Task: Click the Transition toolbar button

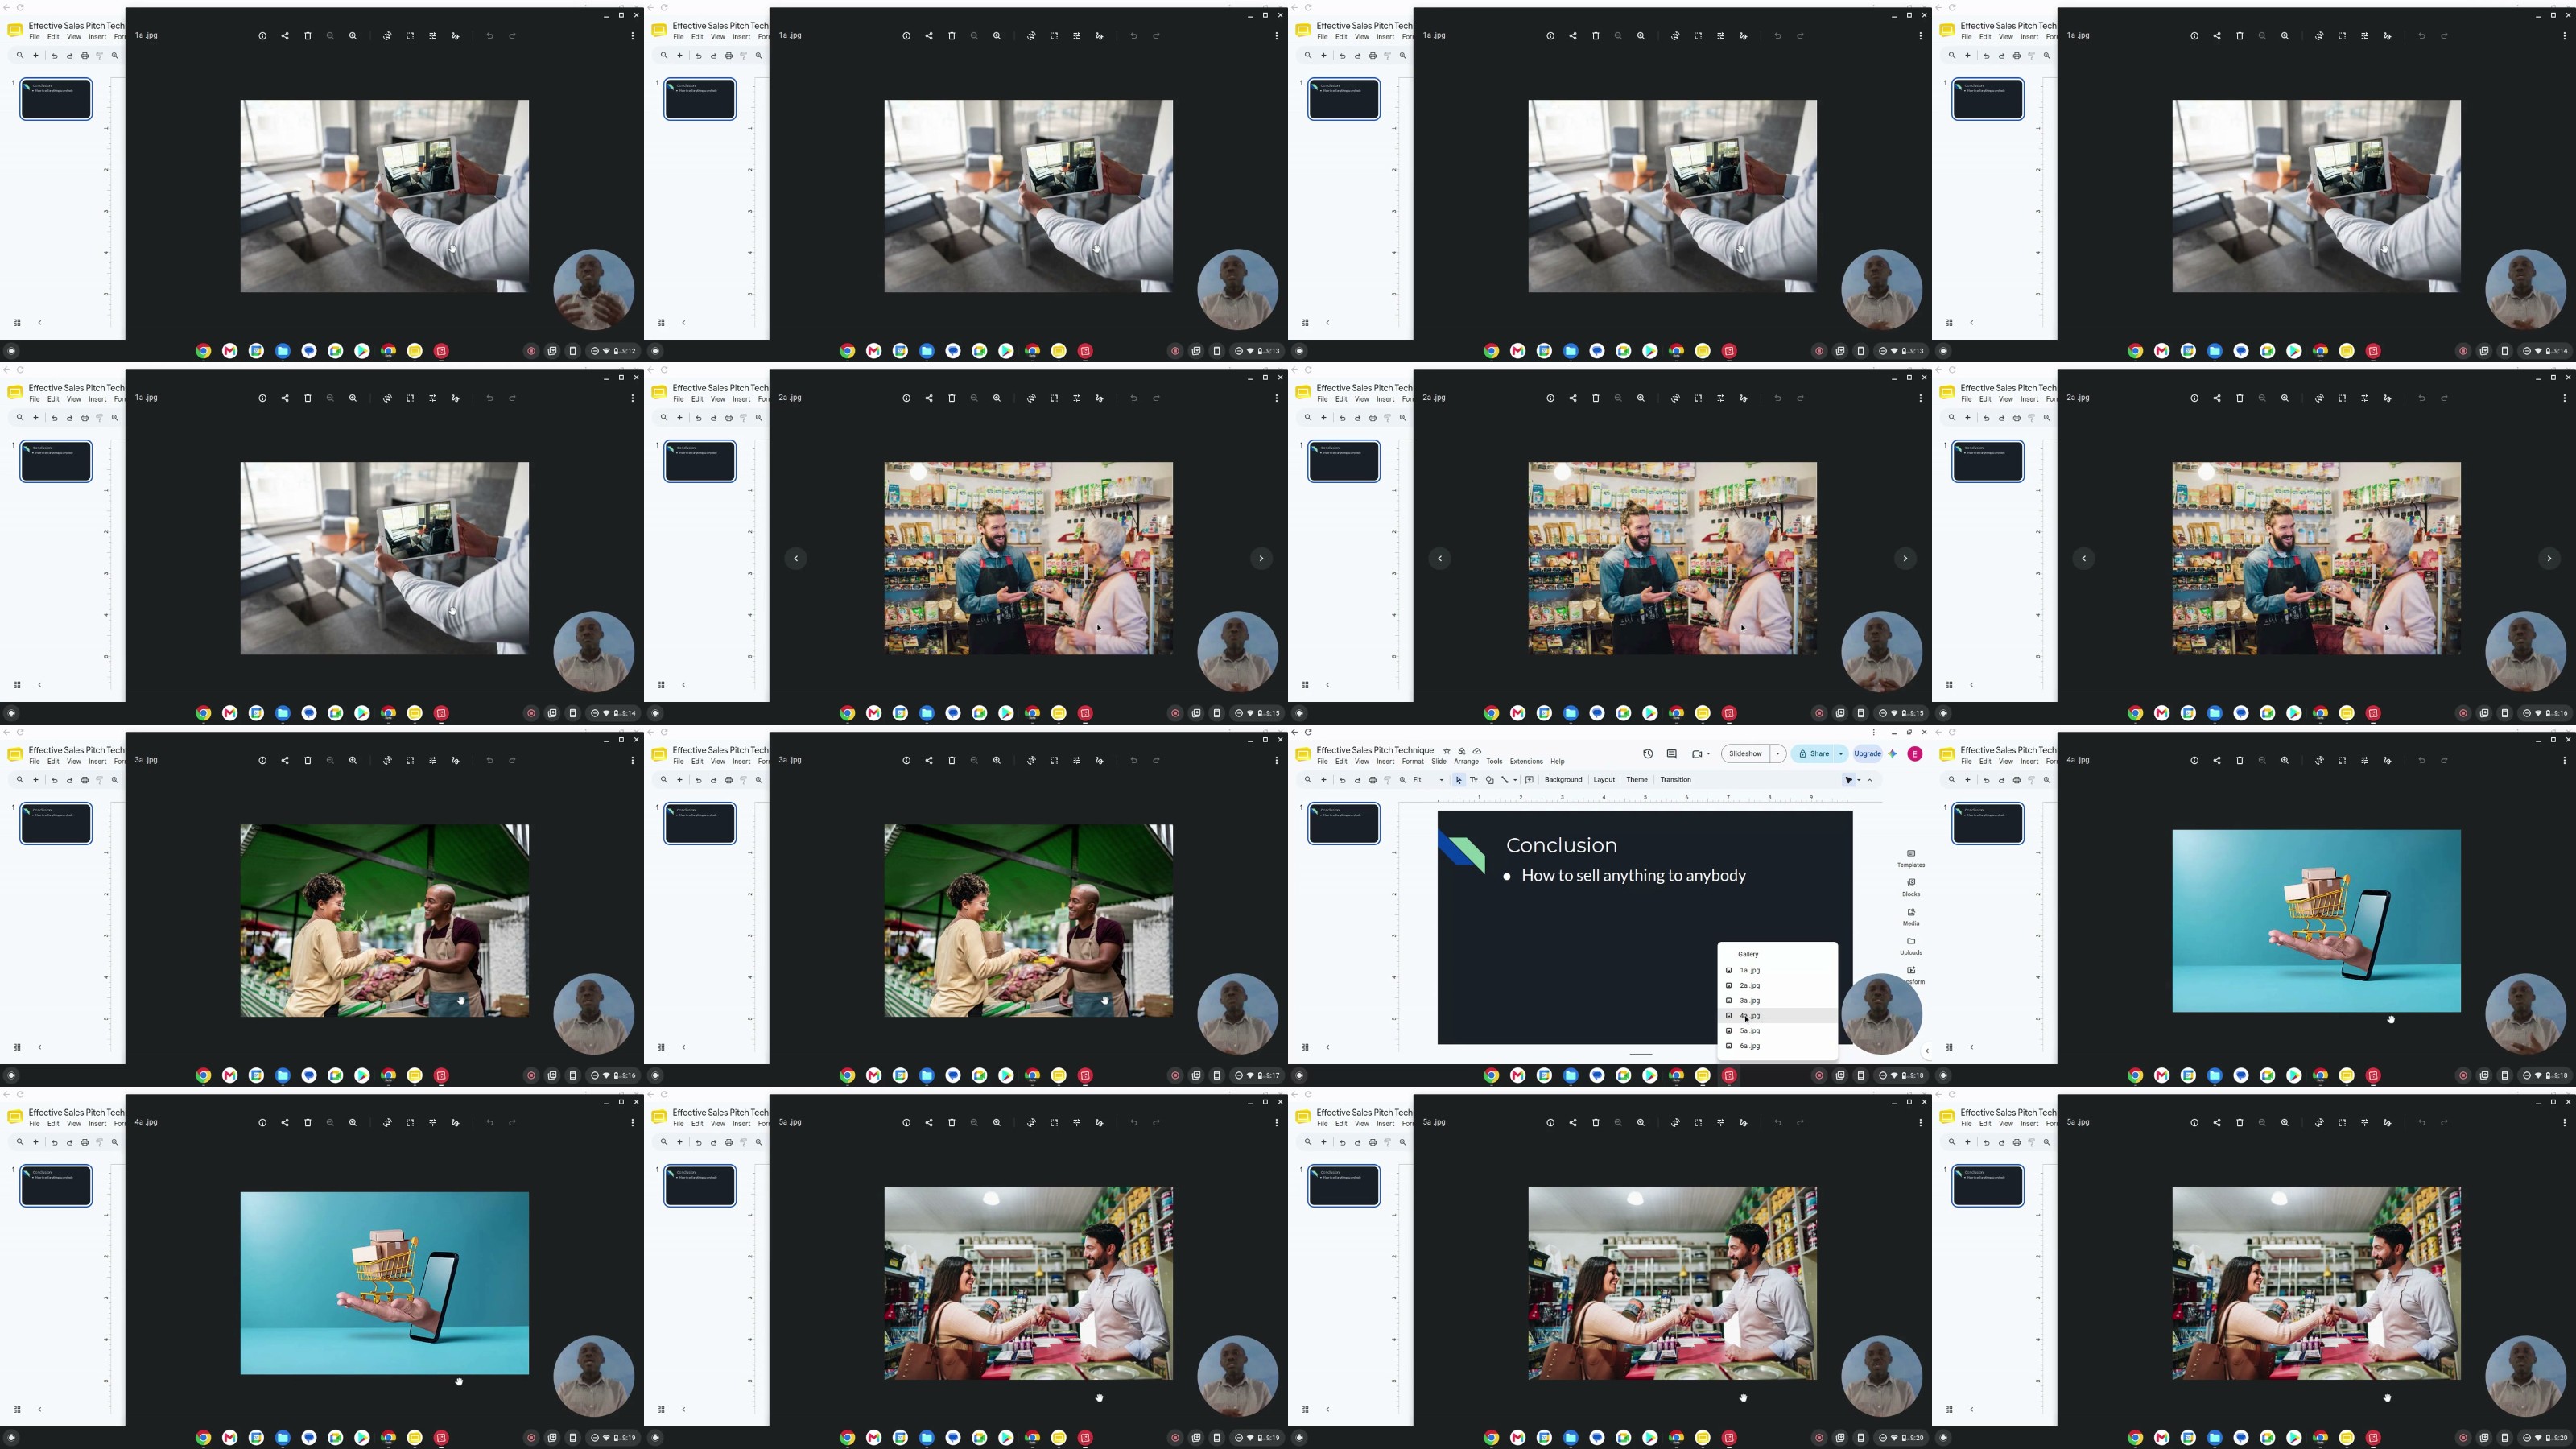Action: (x=1676, y=780)
